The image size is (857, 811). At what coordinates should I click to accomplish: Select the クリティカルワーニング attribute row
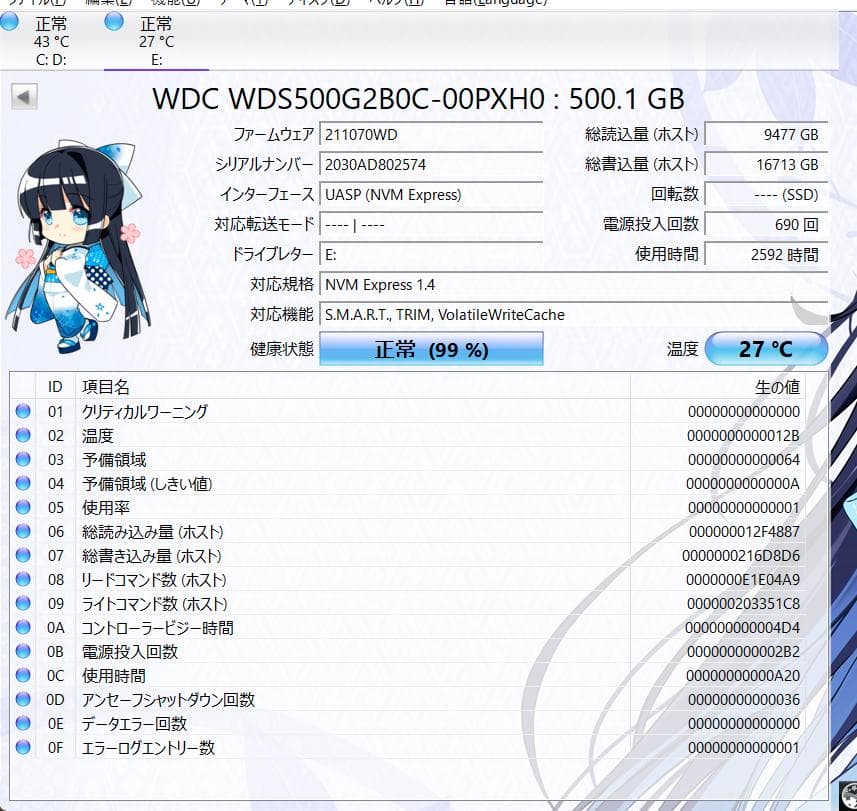[x=407, y=412]
